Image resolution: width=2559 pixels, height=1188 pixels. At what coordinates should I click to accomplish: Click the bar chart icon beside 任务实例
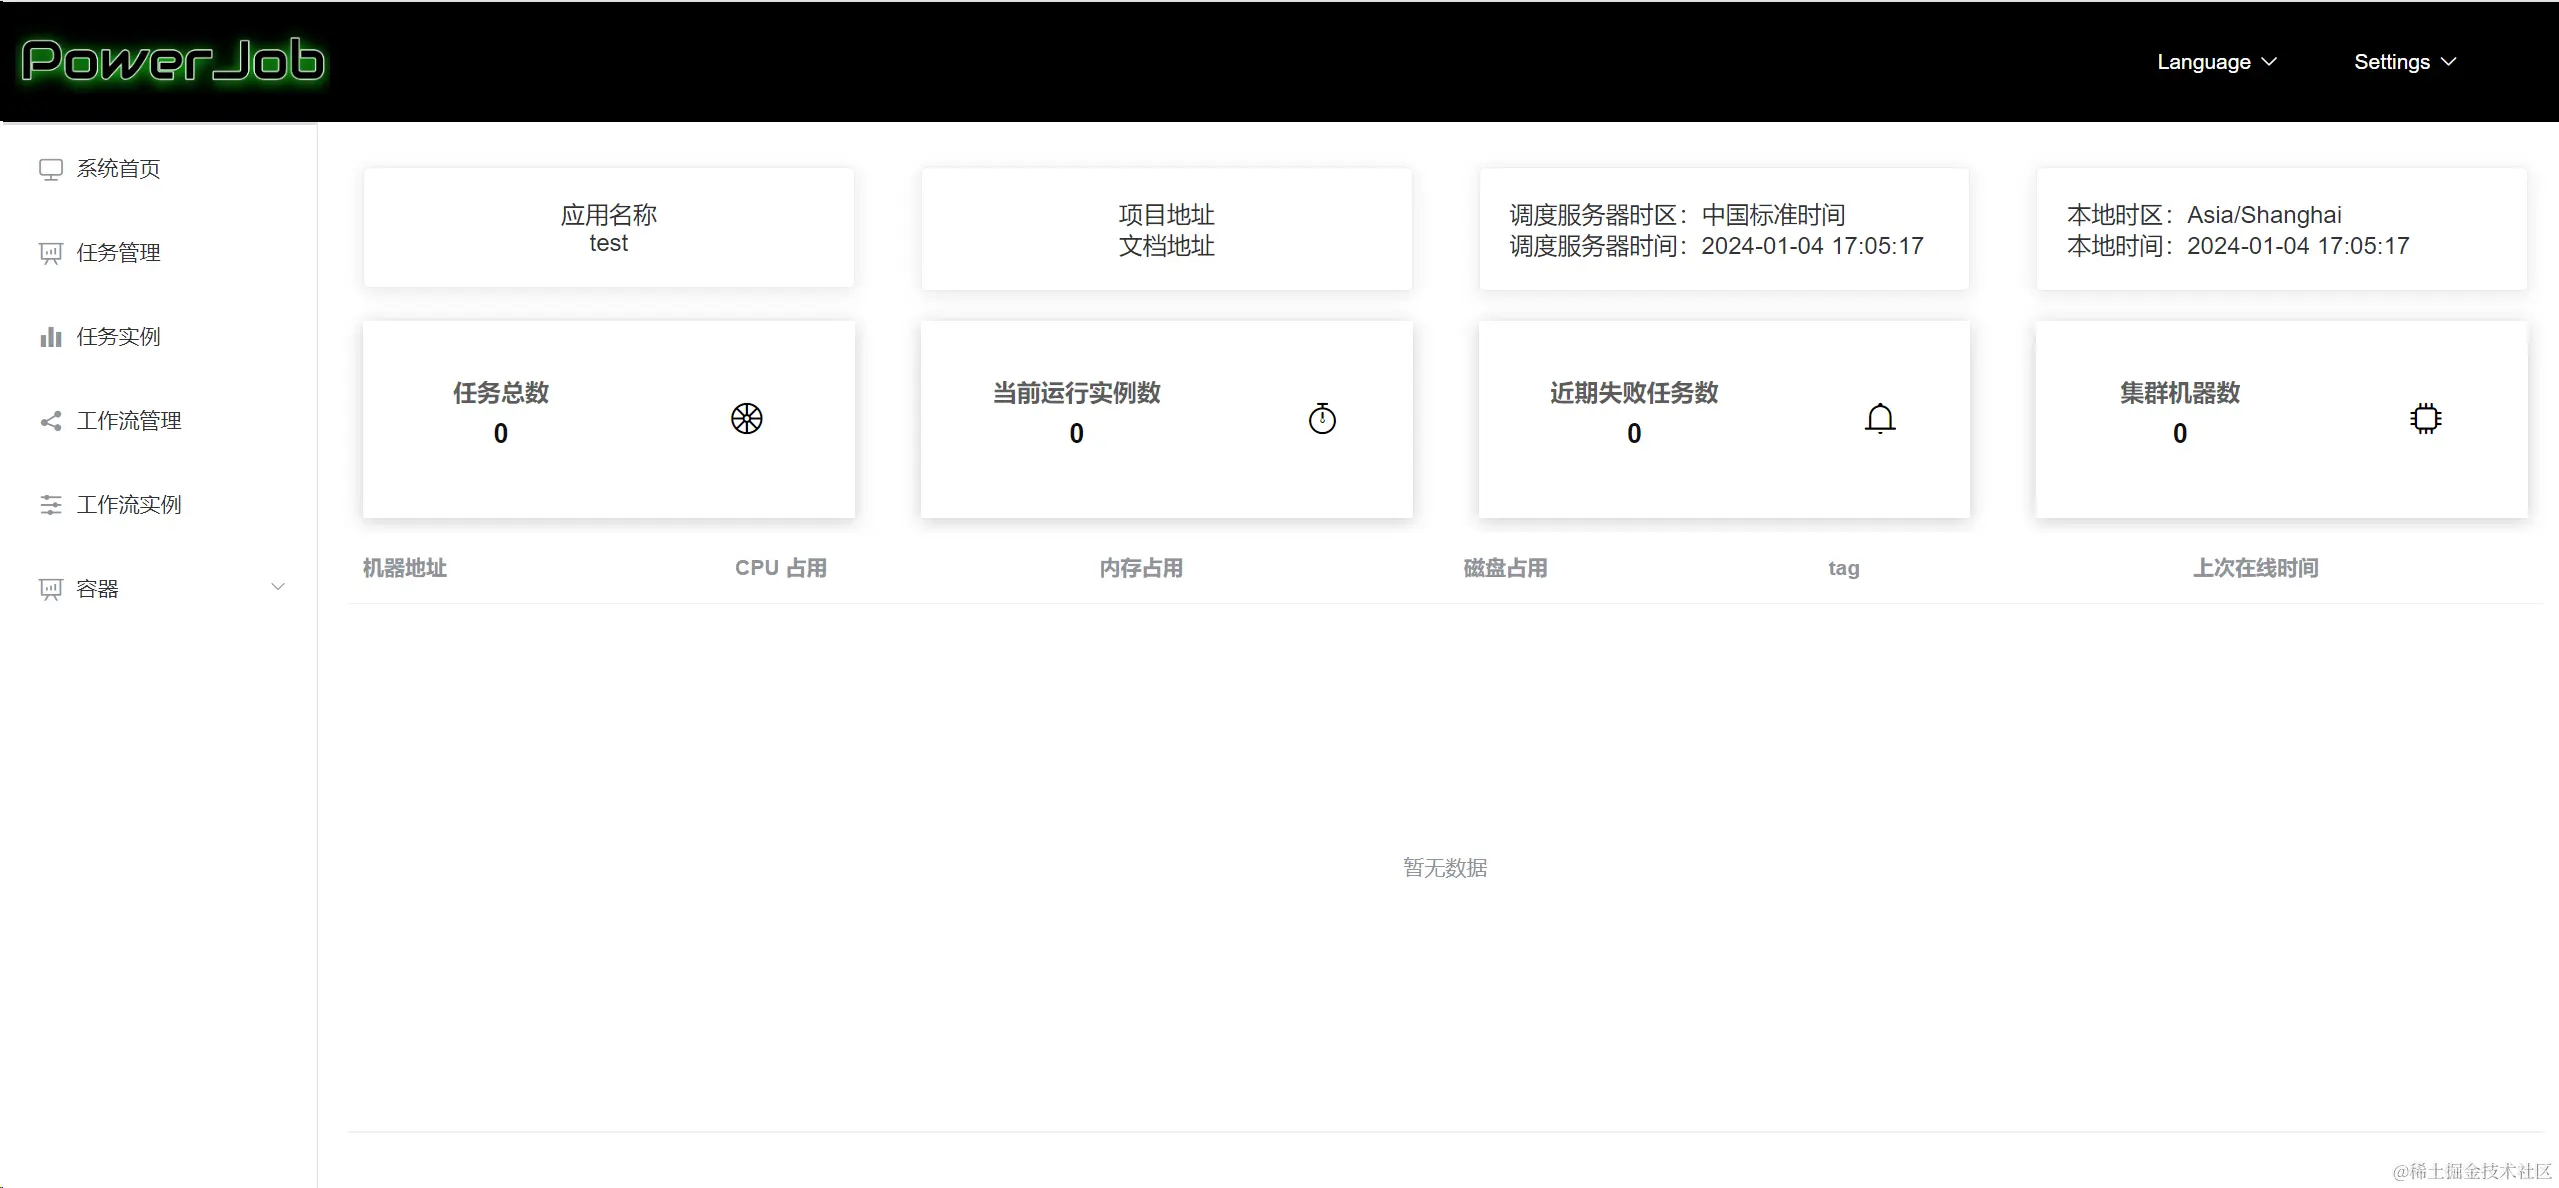(50, 337)
